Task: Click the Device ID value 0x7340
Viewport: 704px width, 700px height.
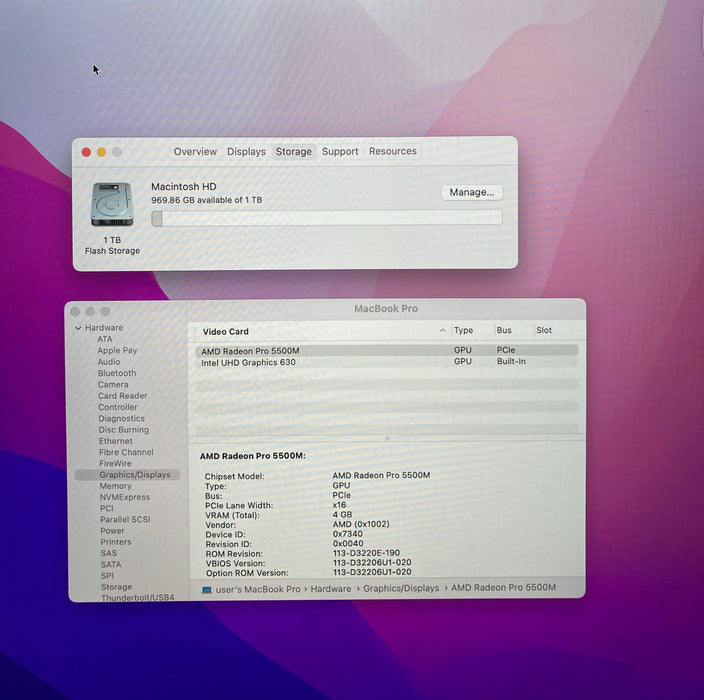Action: pos(348,533)
